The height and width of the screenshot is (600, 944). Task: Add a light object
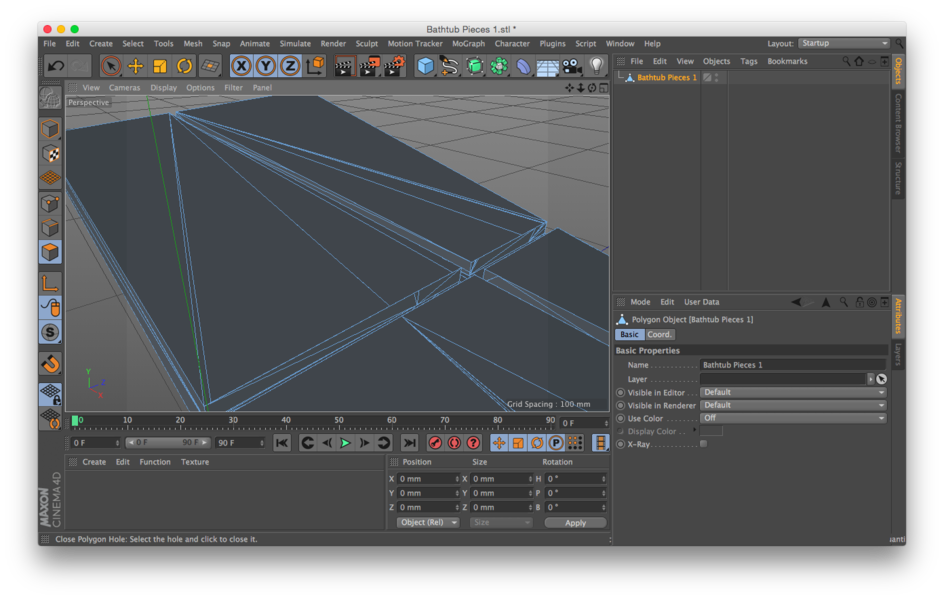pyautogui.click(x=596, y=66)
